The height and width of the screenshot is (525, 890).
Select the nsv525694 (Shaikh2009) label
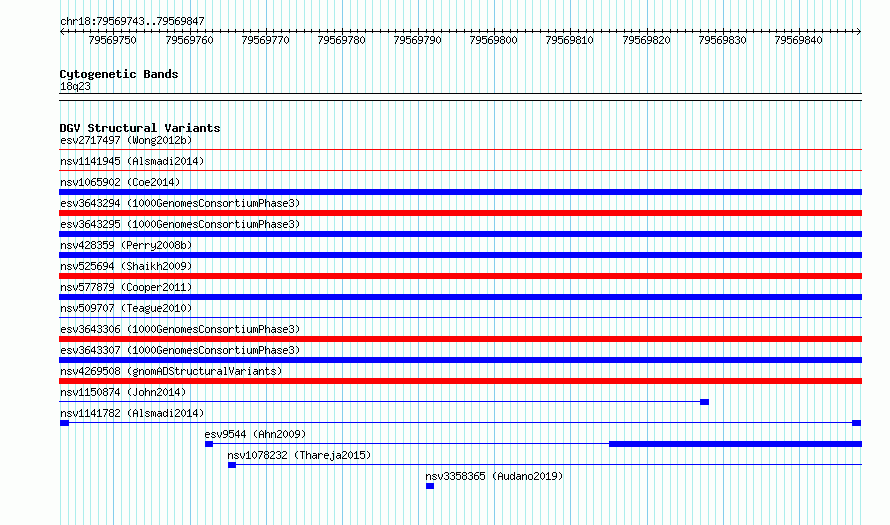pos(126,266)
